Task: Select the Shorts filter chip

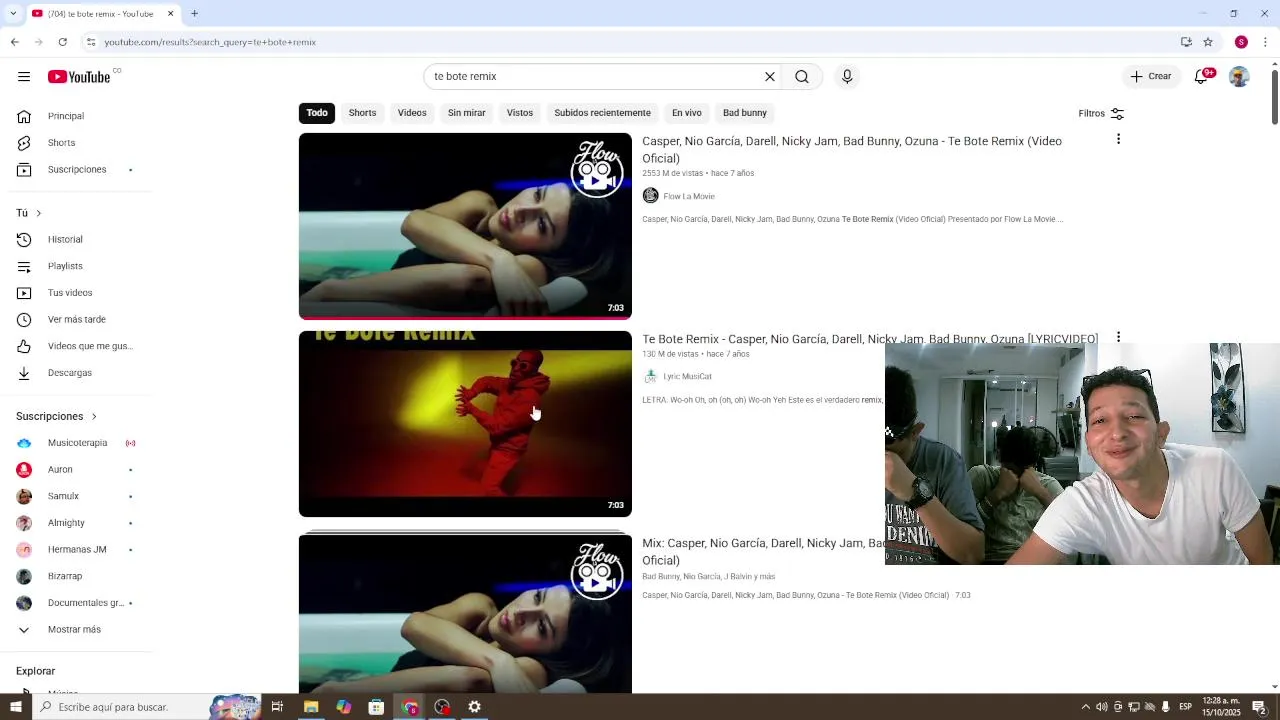Action: pos(362,113)
